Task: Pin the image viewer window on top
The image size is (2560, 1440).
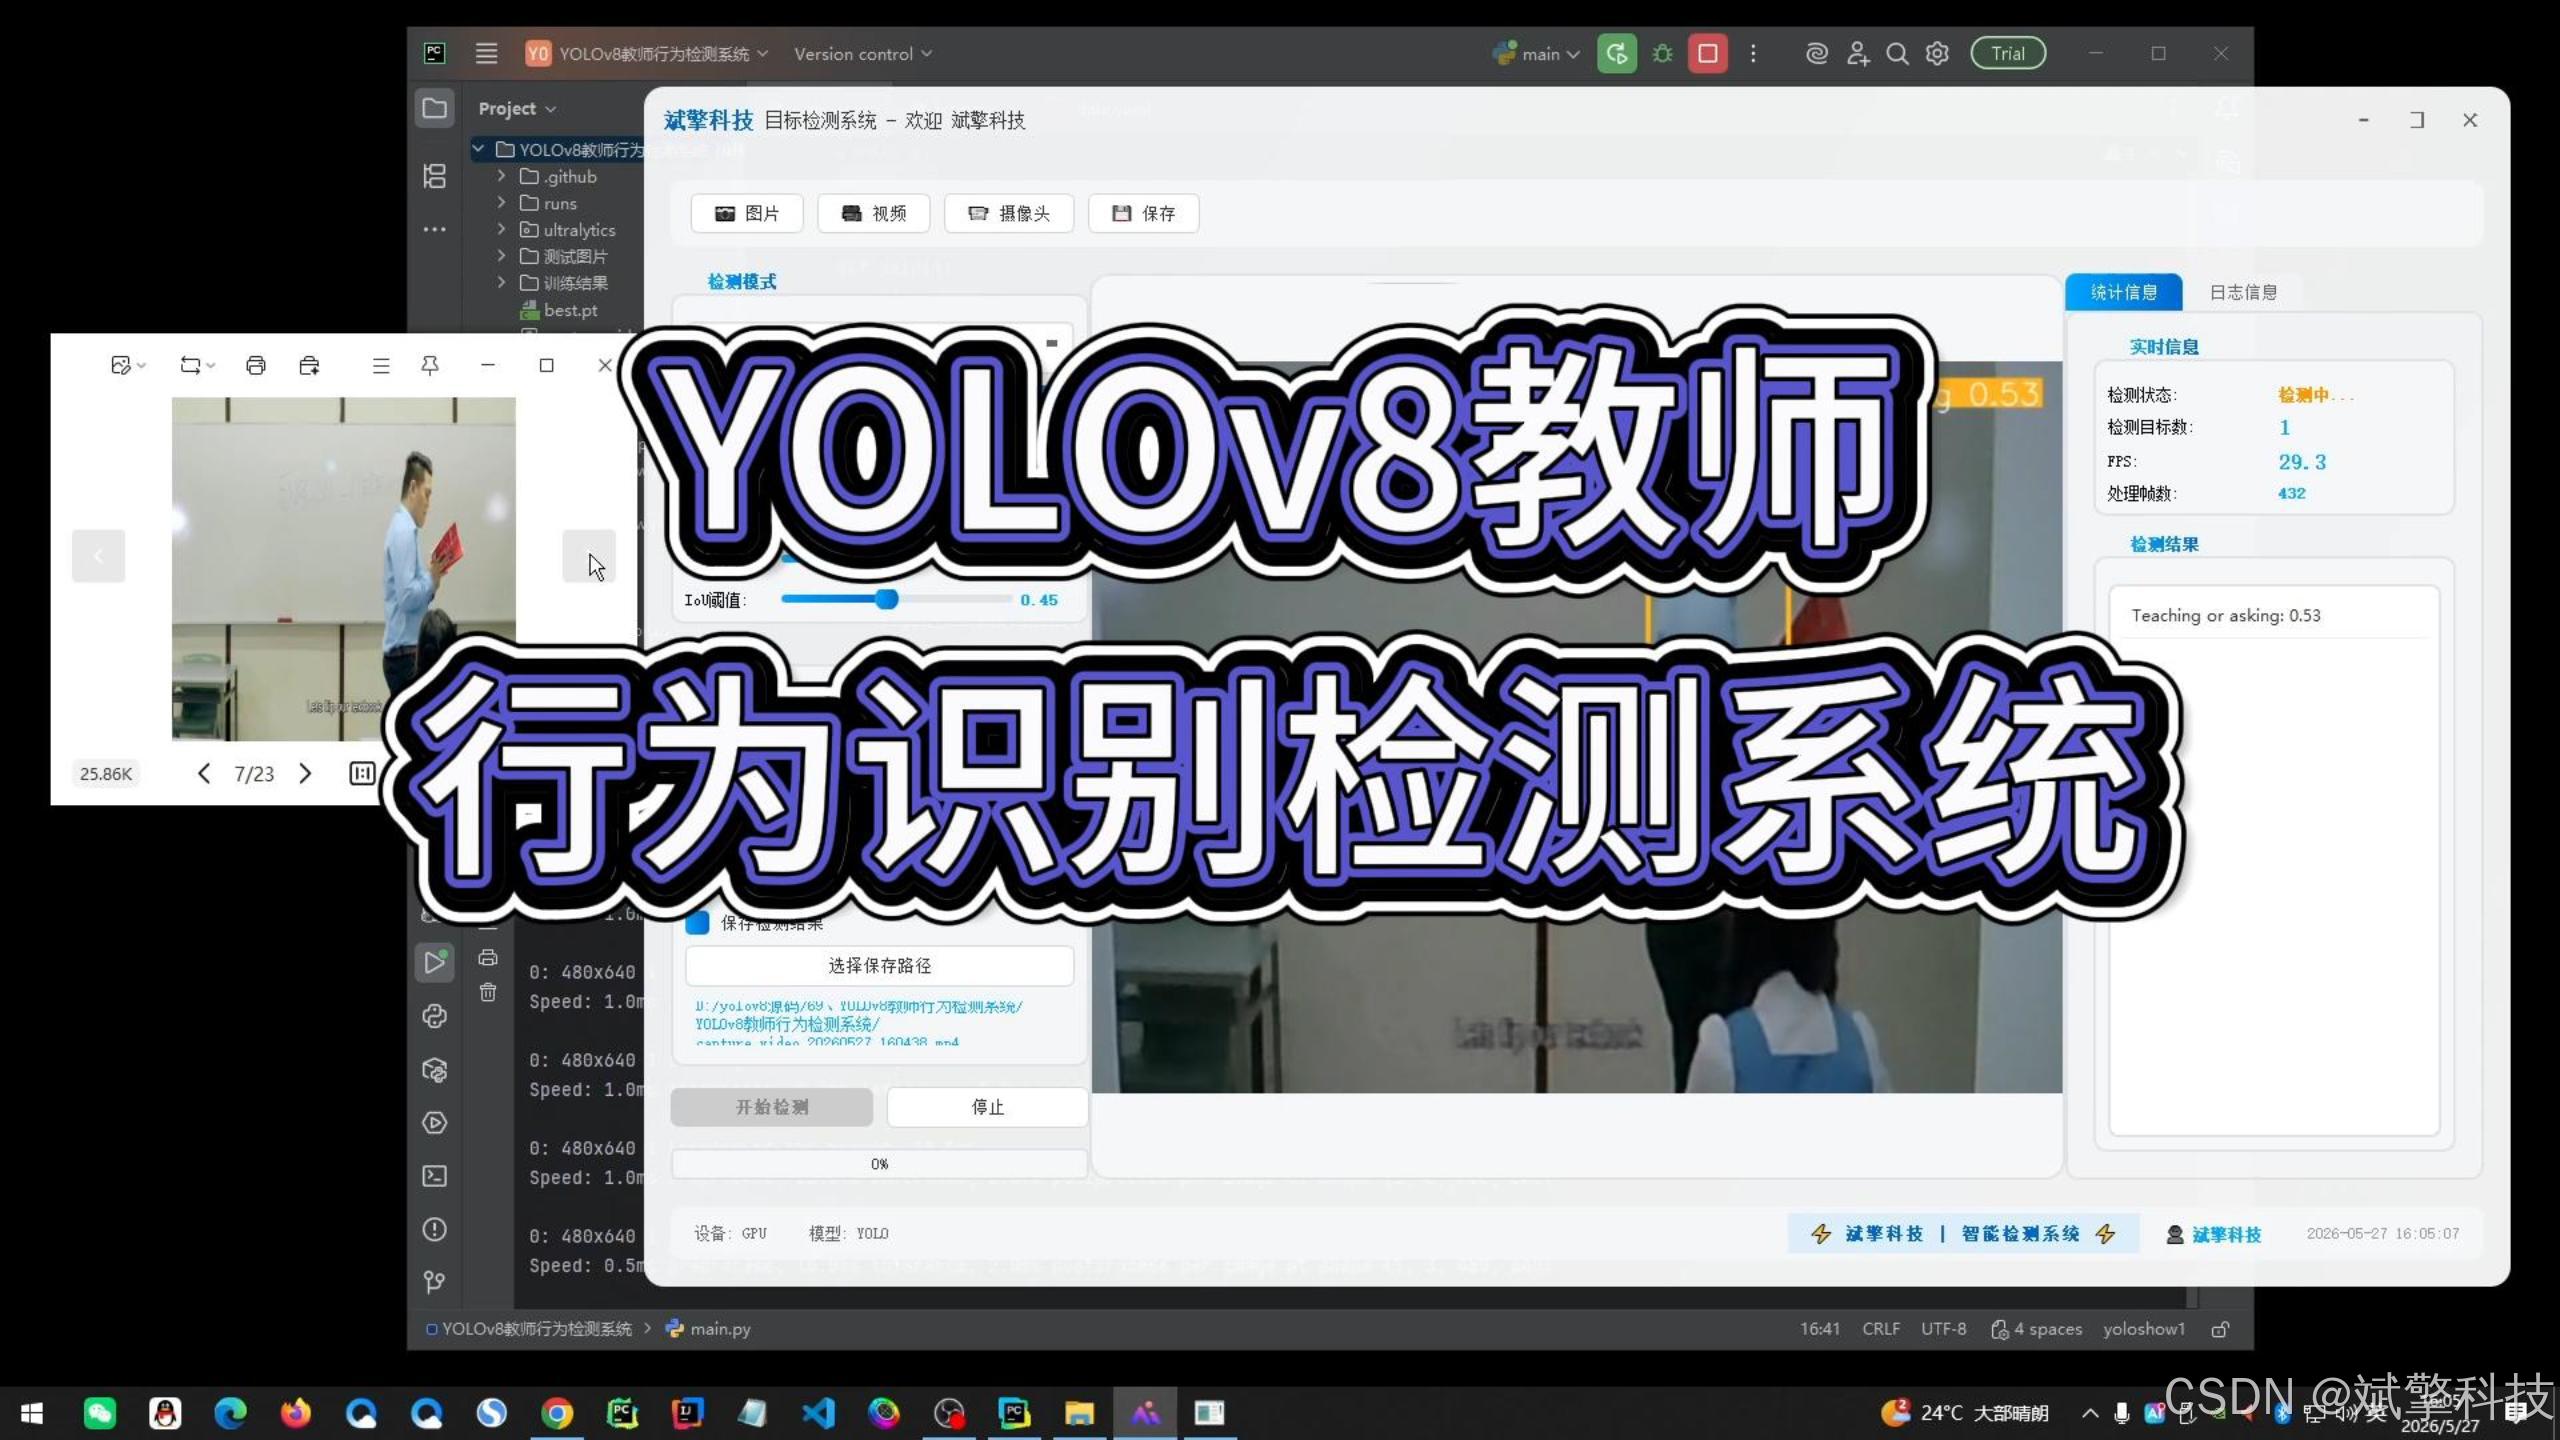Action: pos(430,366)
